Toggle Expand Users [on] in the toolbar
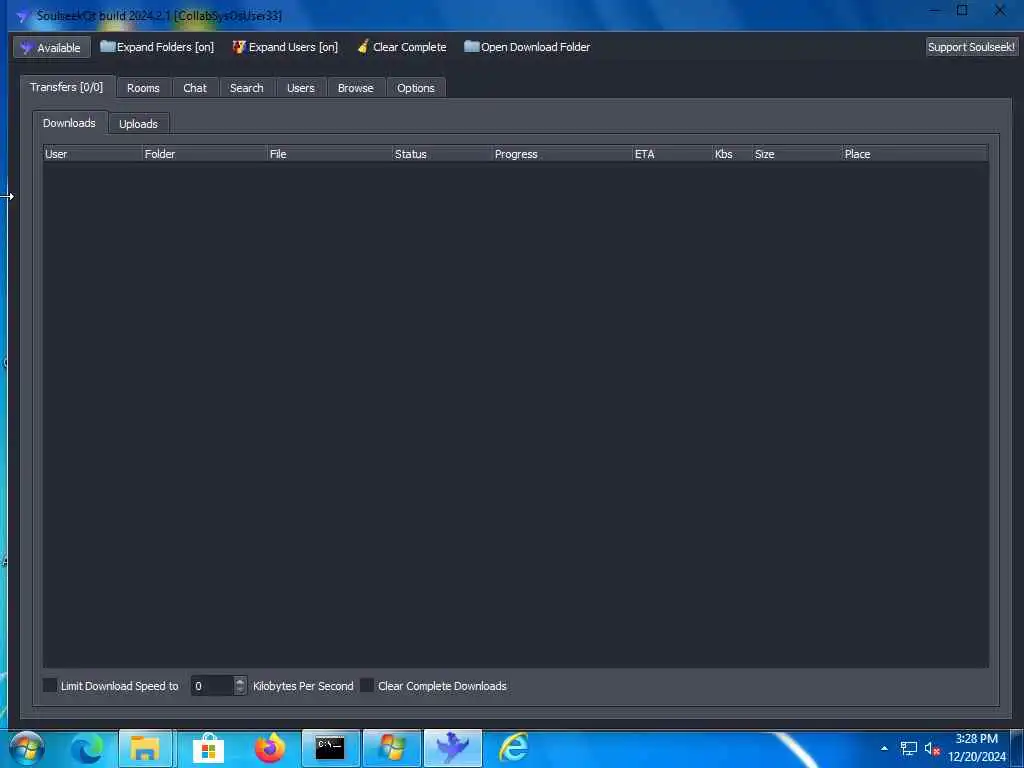The height and width of the screenshot is (768, 1024). (x=285, y=47)
